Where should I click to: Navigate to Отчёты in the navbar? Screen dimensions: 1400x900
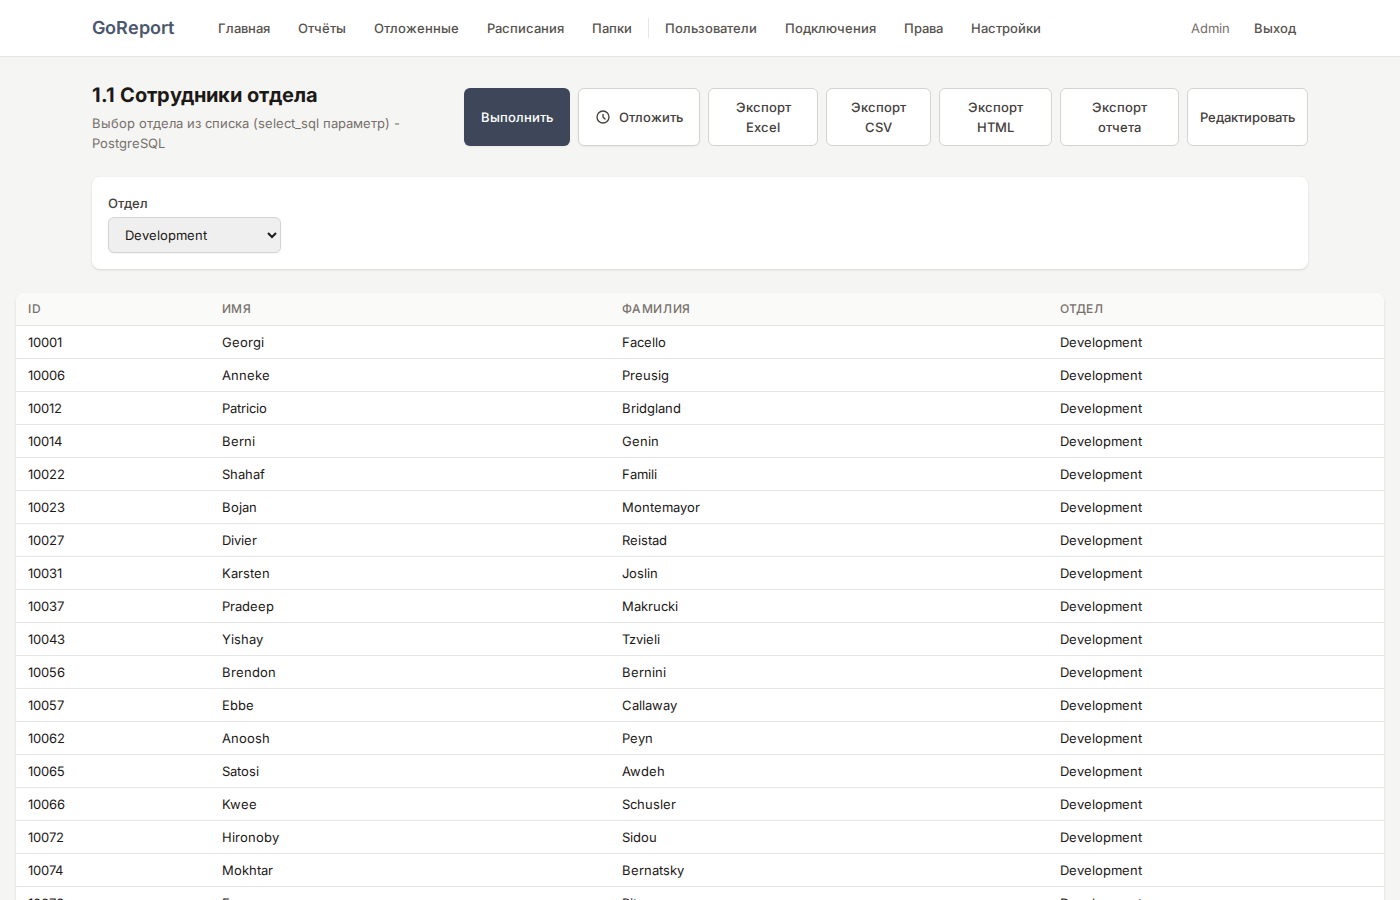(322, 28)
